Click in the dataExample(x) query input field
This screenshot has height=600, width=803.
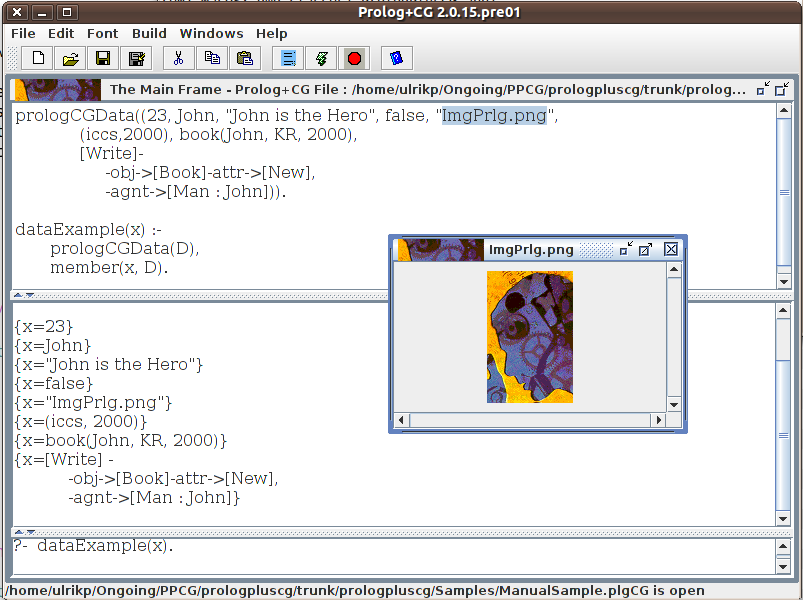(390, 547)
